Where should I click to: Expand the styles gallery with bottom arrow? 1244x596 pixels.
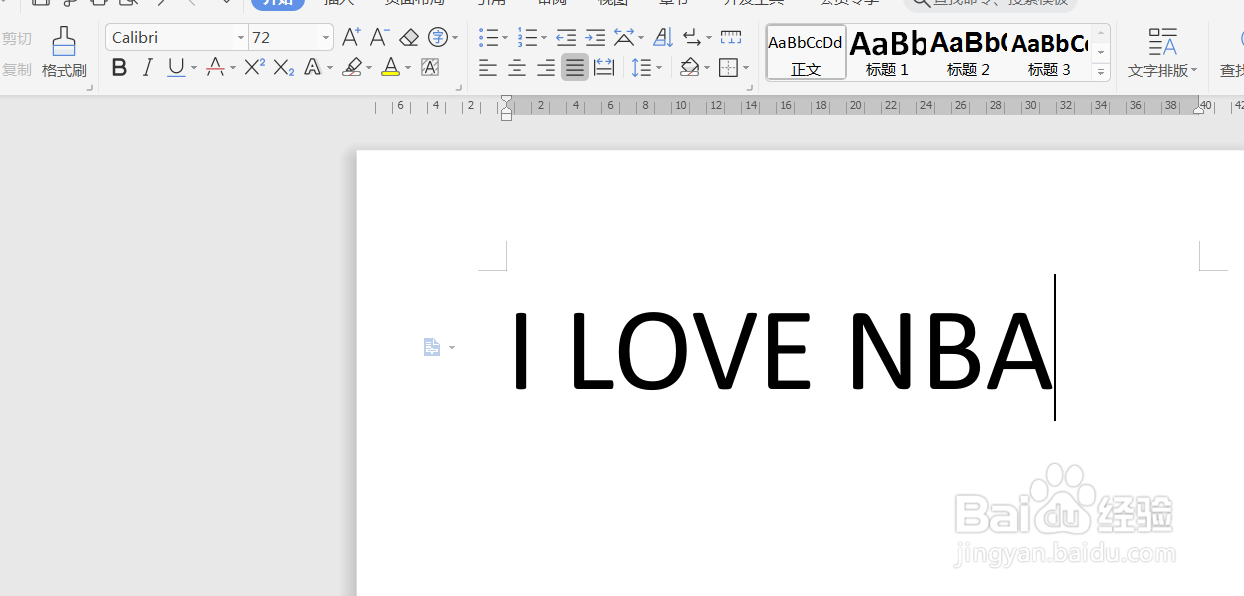1101,71
